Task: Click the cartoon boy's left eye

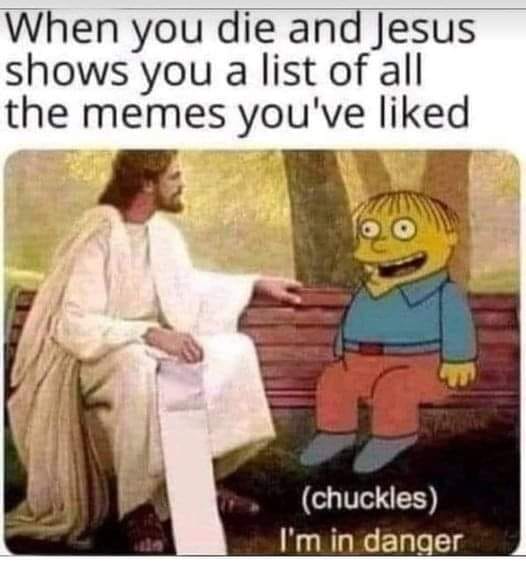Action: 370,231
